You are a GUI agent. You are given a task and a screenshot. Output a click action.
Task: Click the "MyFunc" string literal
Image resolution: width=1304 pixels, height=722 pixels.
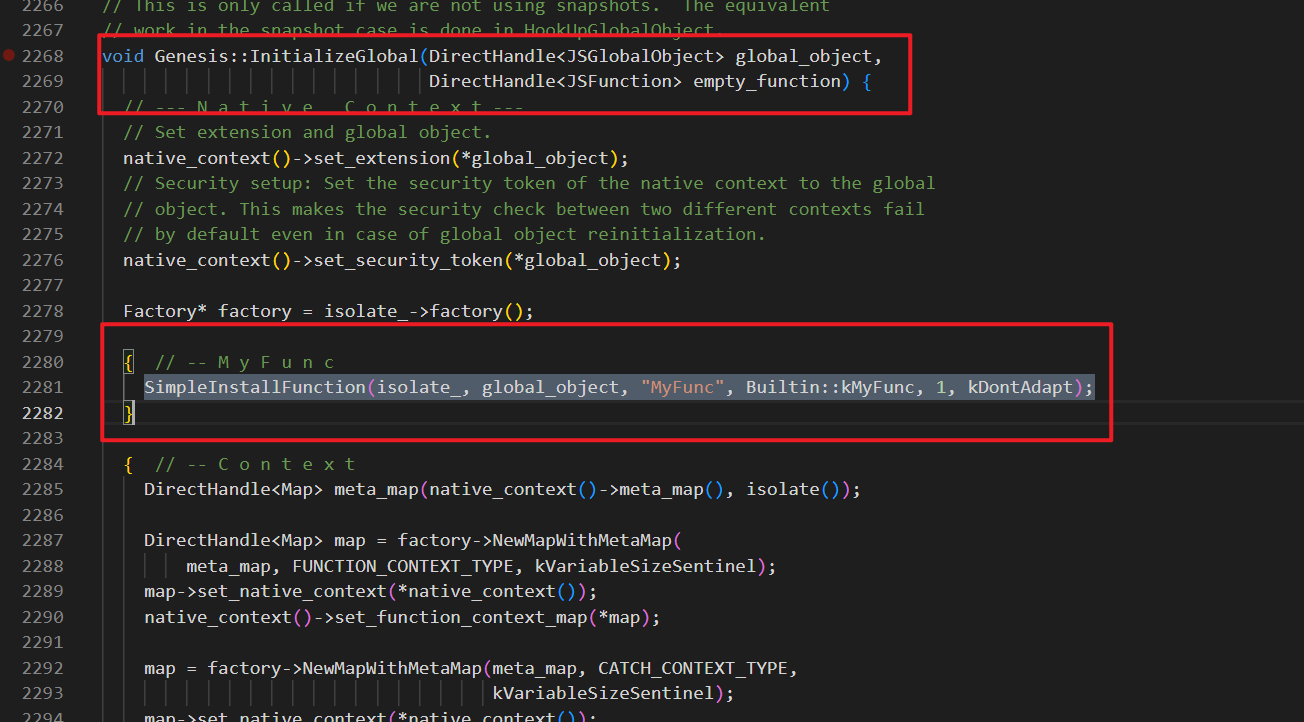point(682,387)
